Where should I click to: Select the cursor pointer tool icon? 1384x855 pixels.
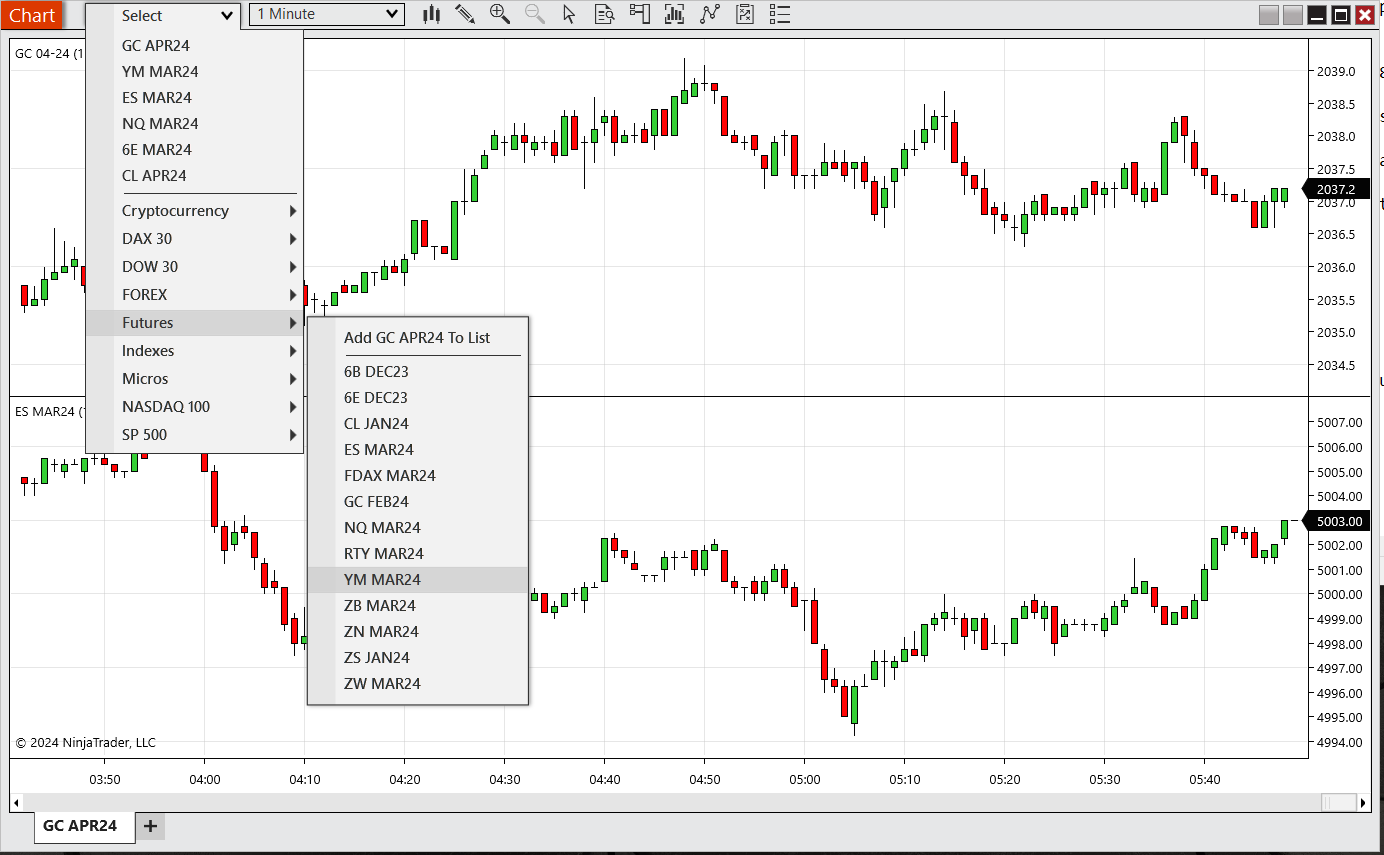click(x=569, y=14)
